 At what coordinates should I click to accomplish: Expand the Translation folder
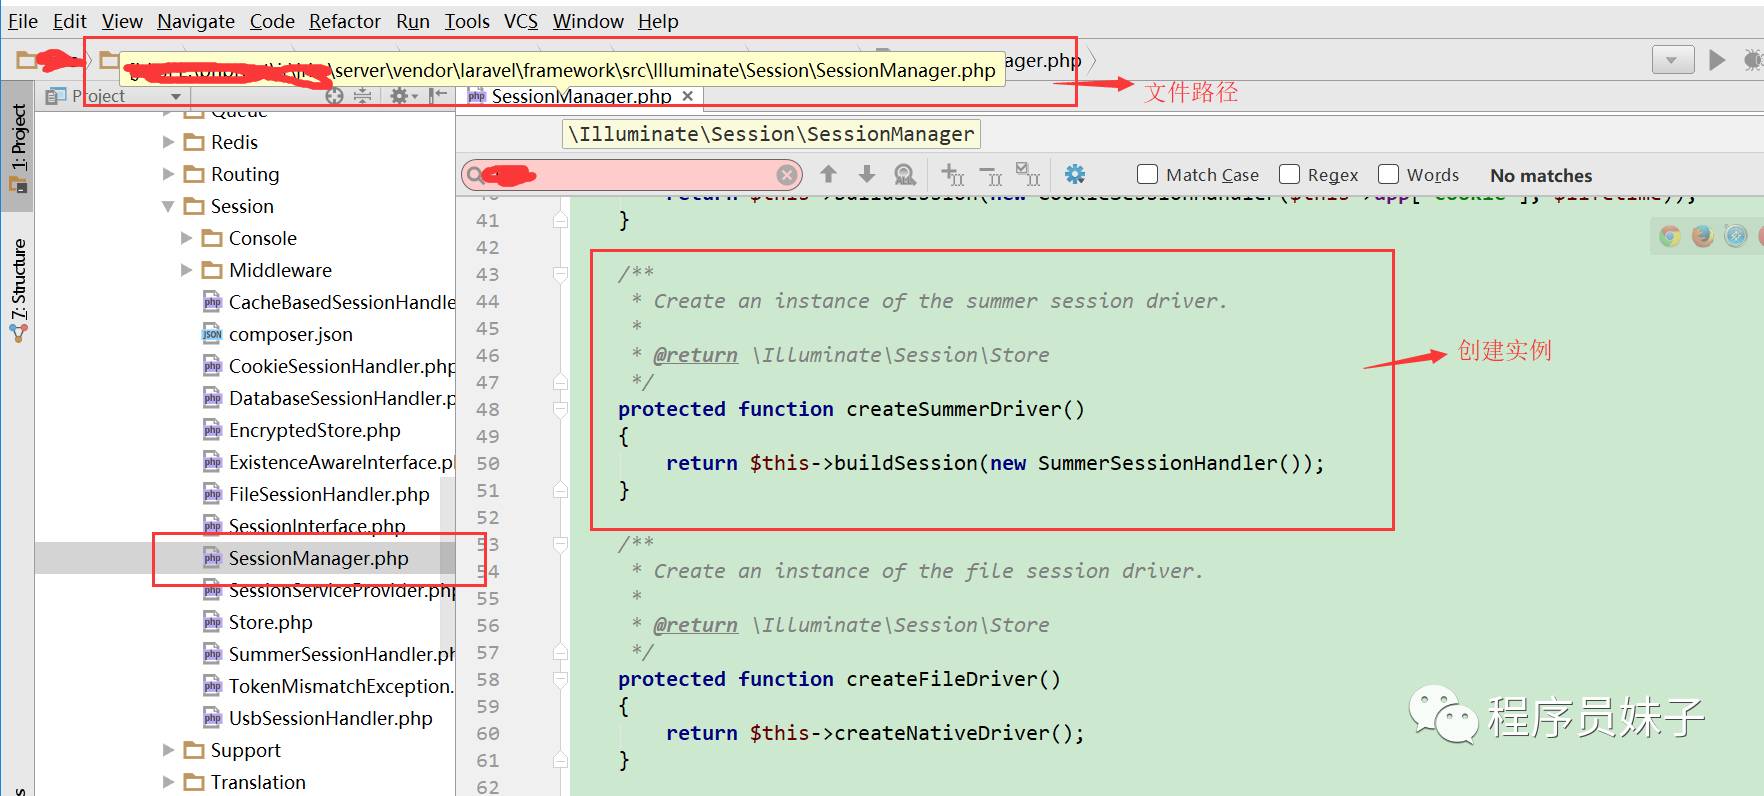(x=168, y=782)
